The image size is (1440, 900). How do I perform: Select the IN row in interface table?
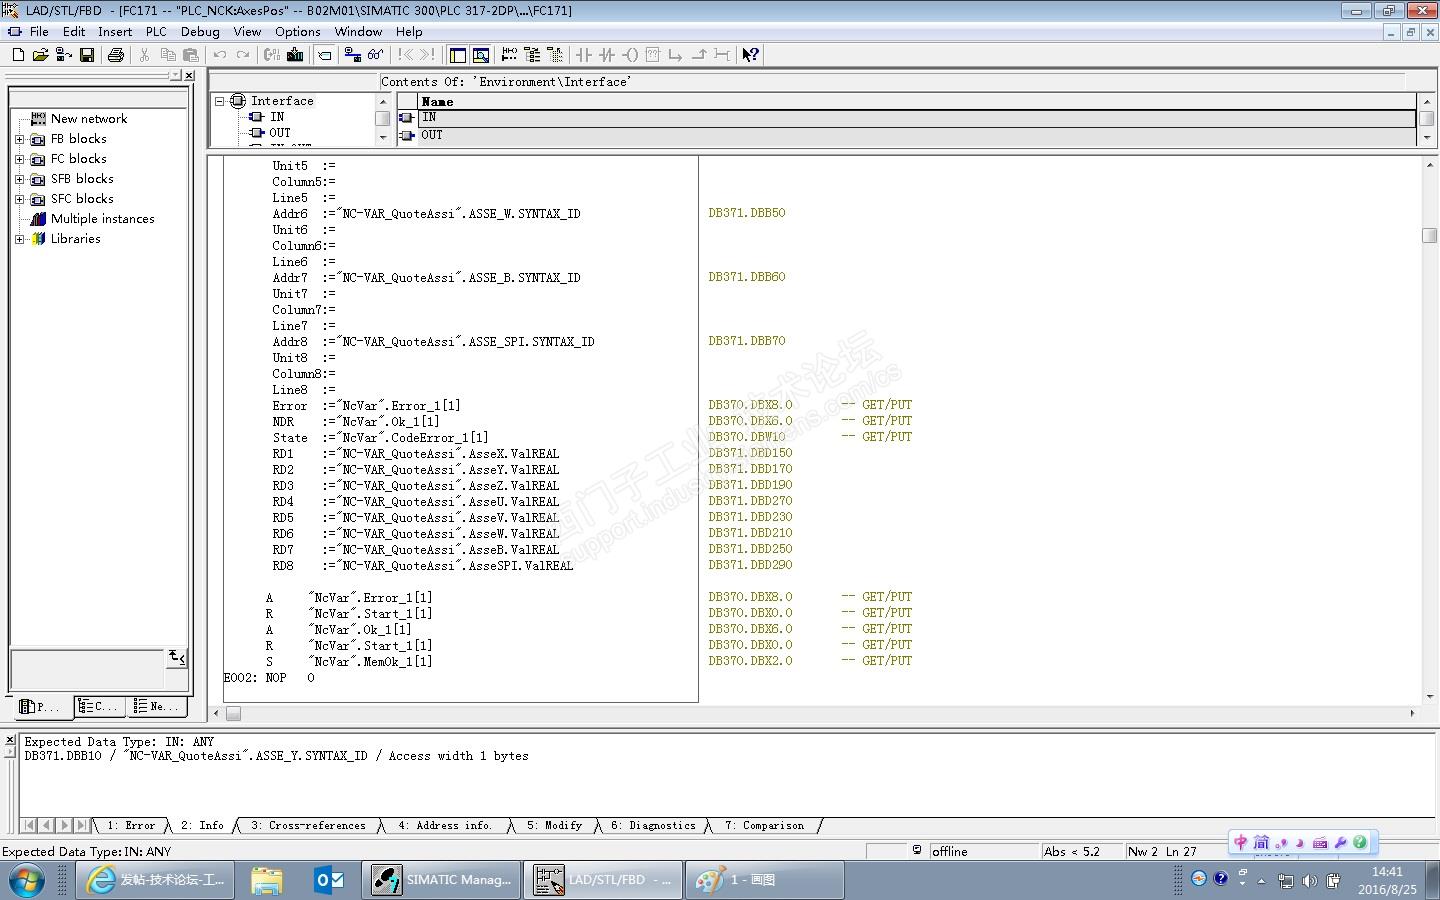917,118
